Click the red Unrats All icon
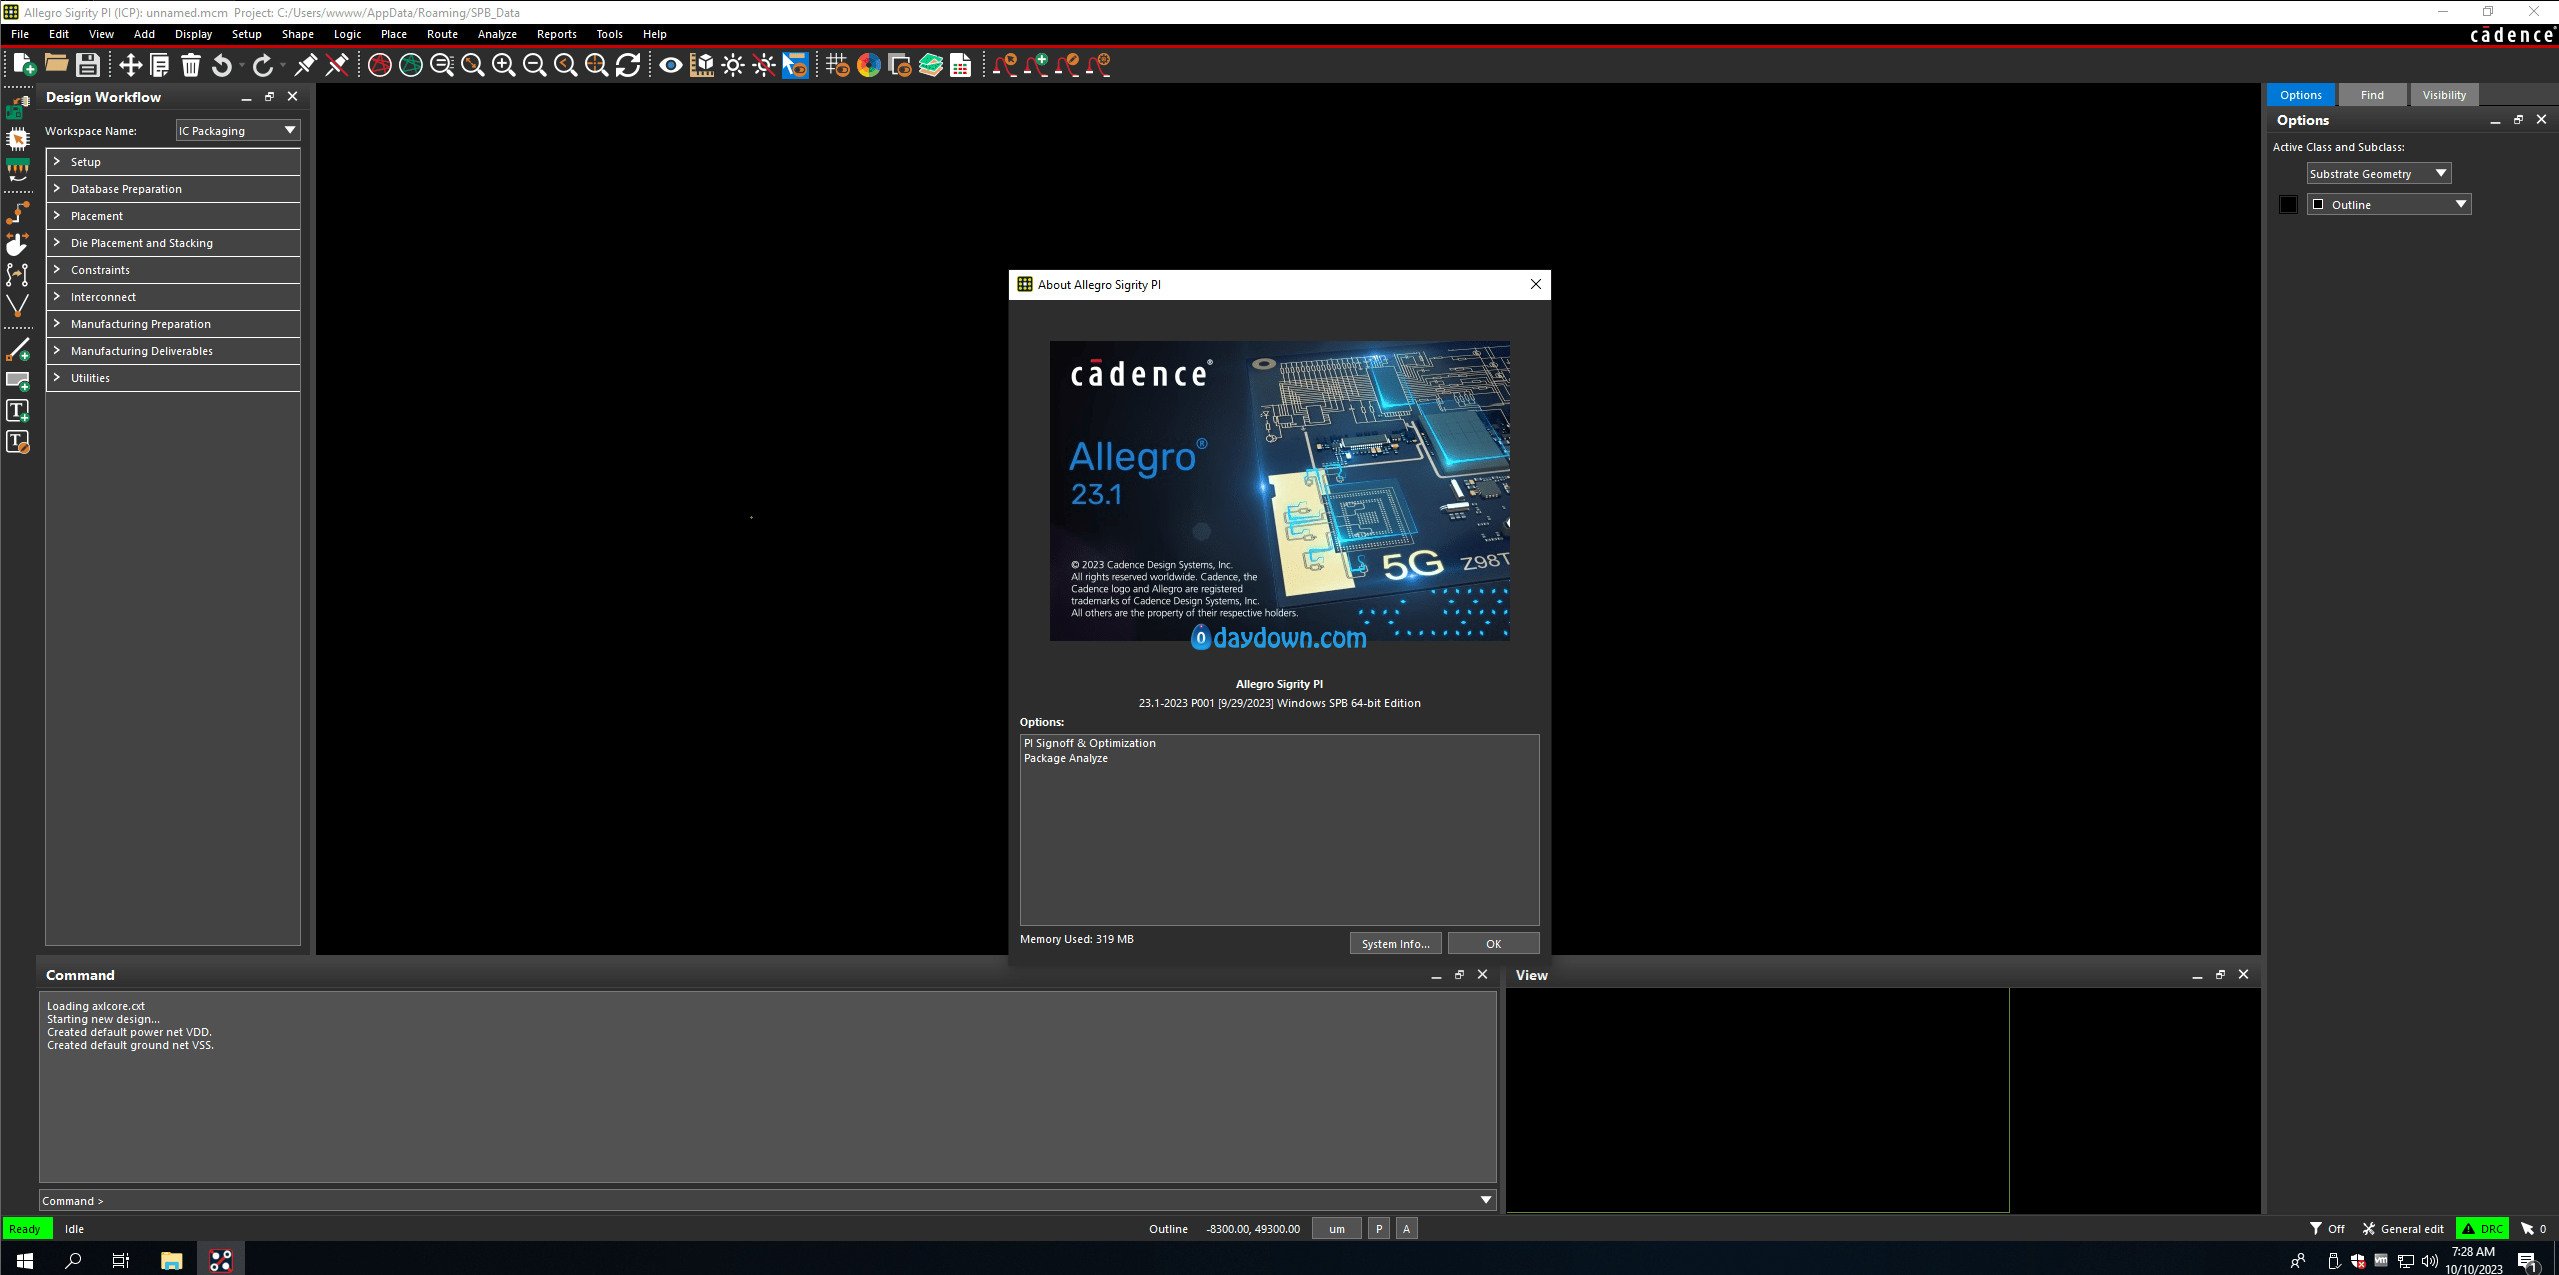The width and height of the screenshot is (2559, 1275). (379, 65)
